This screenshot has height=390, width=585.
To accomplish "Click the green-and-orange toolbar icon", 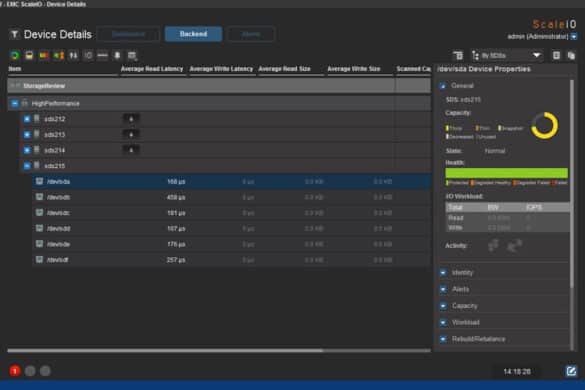I will [59, 56].
